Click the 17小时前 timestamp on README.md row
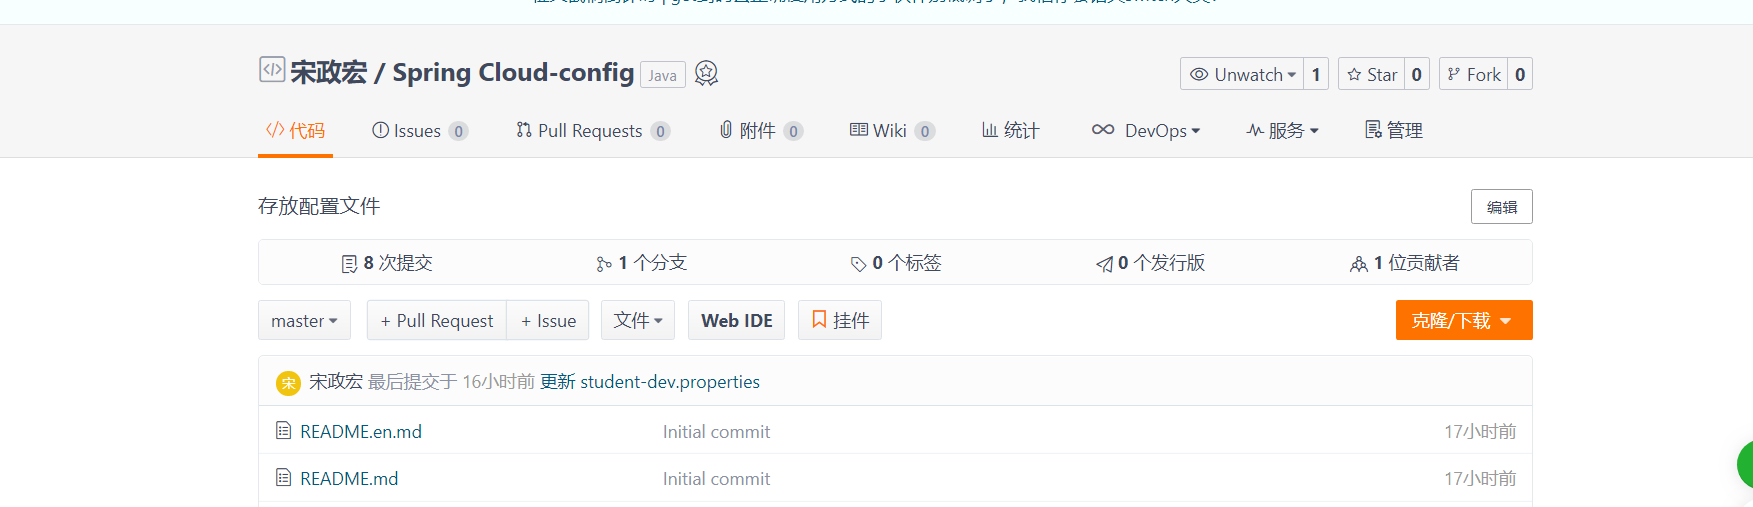This screenshot has width=1753, height=507. [x=1480, y=478]
